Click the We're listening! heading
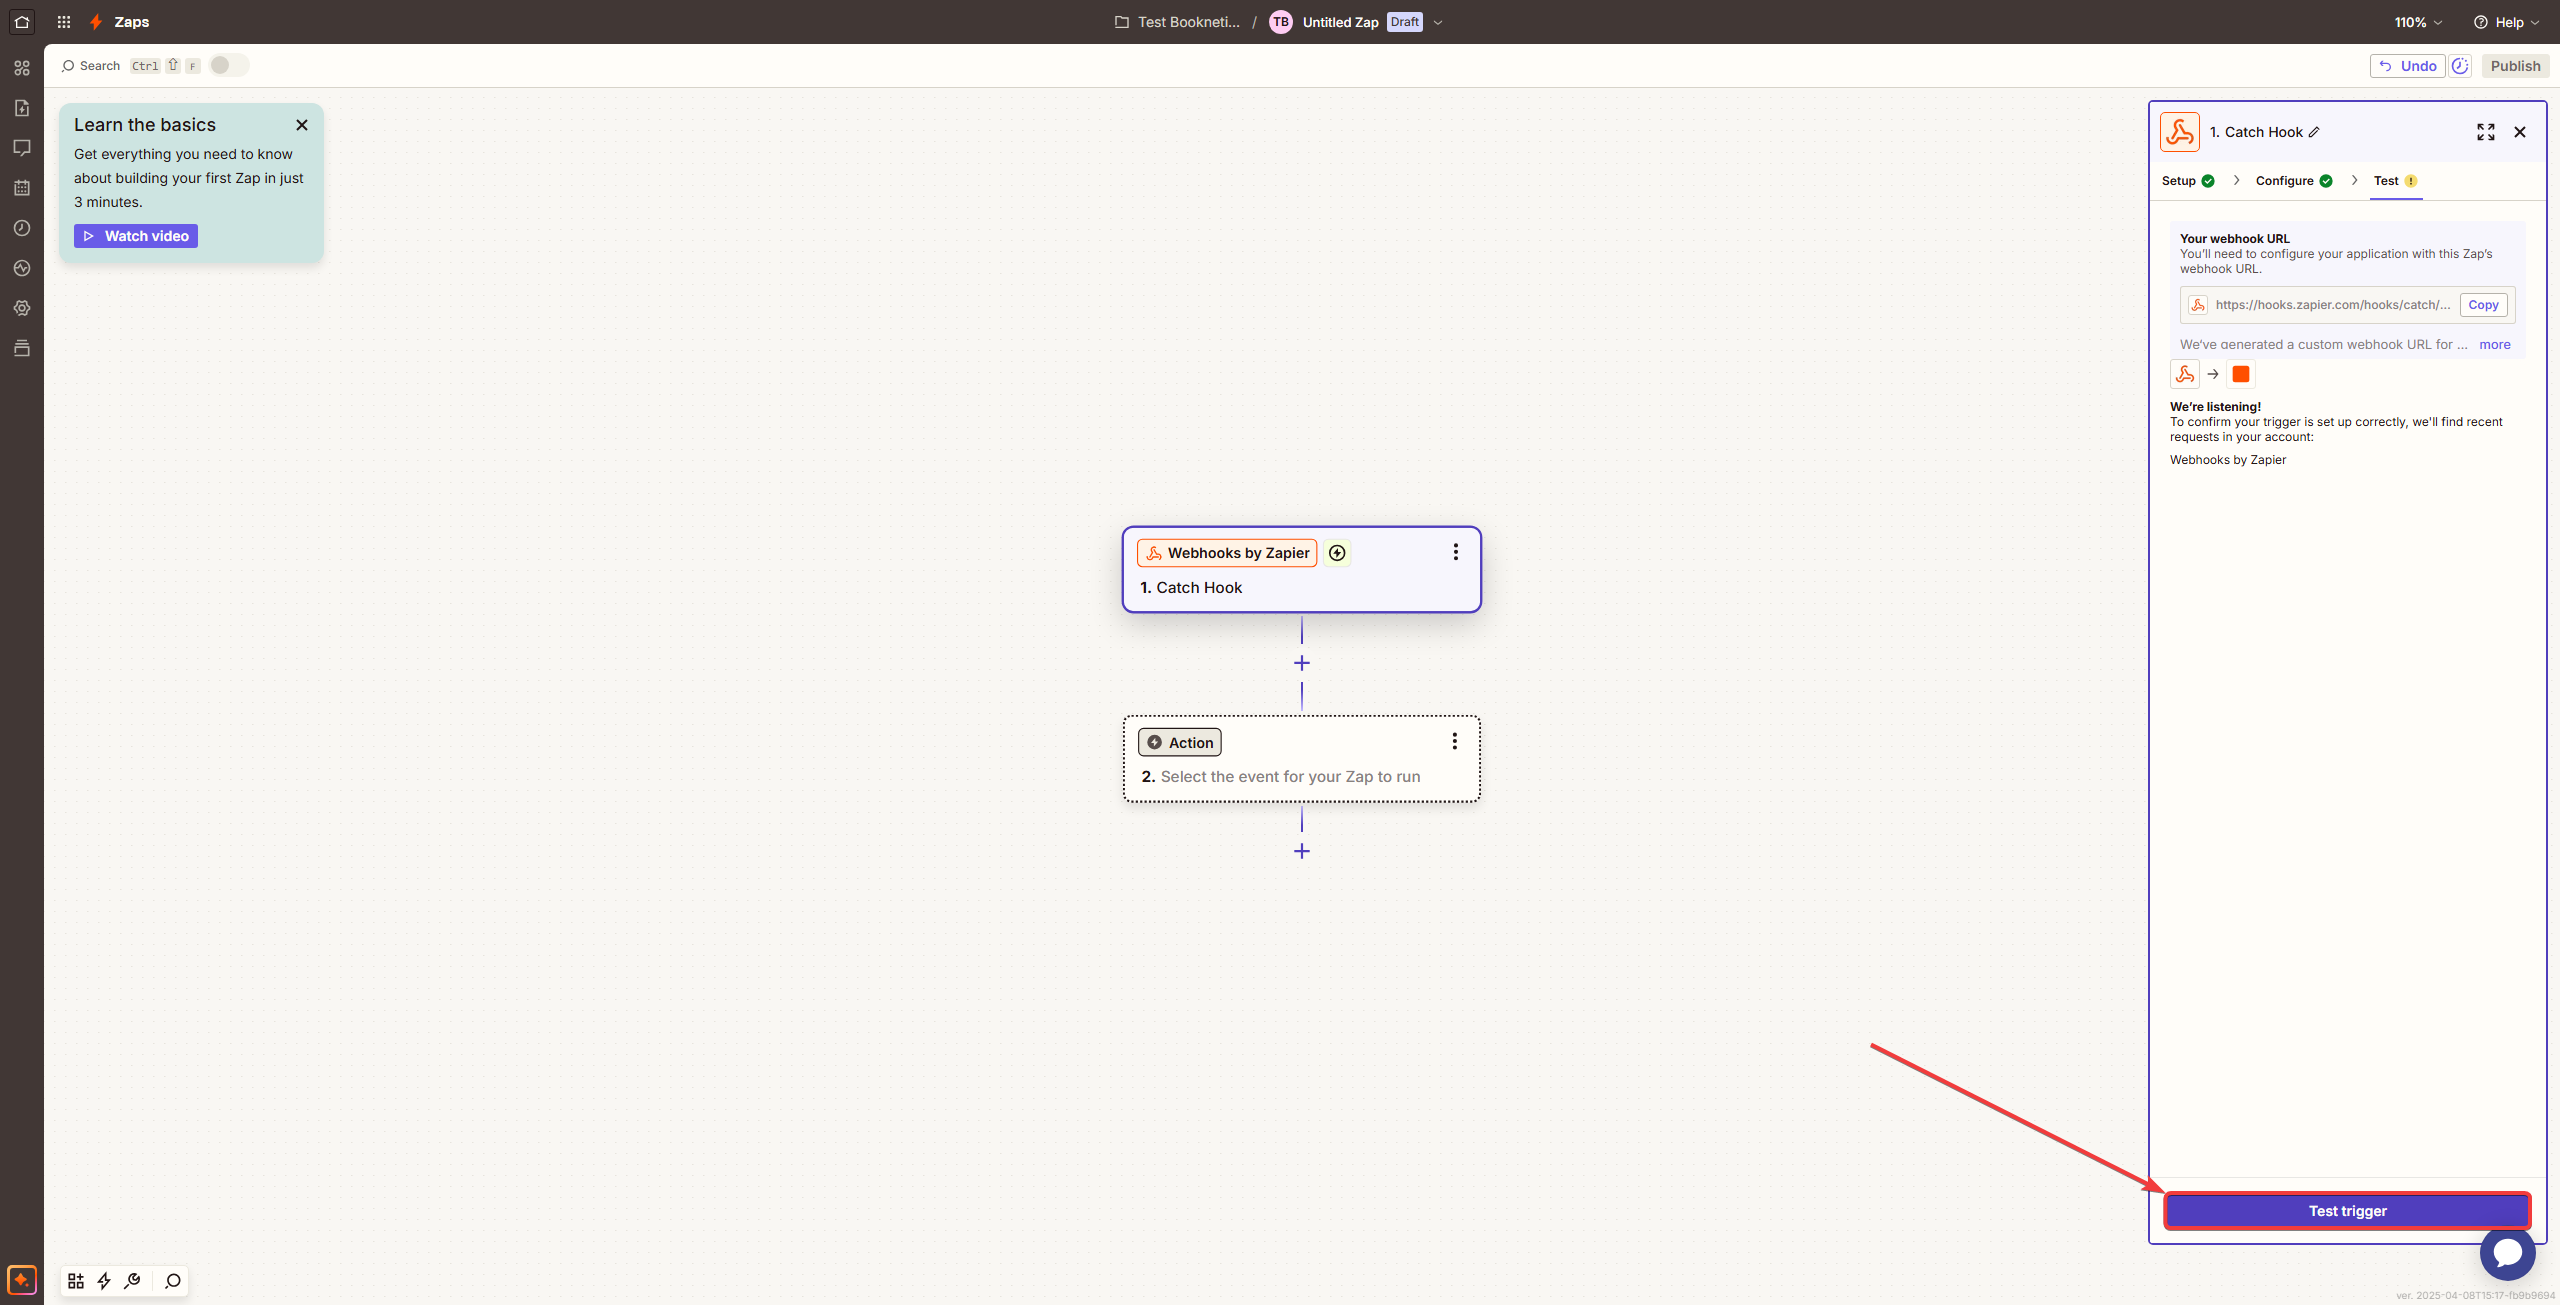2560x1305 pixels. 2215,407
